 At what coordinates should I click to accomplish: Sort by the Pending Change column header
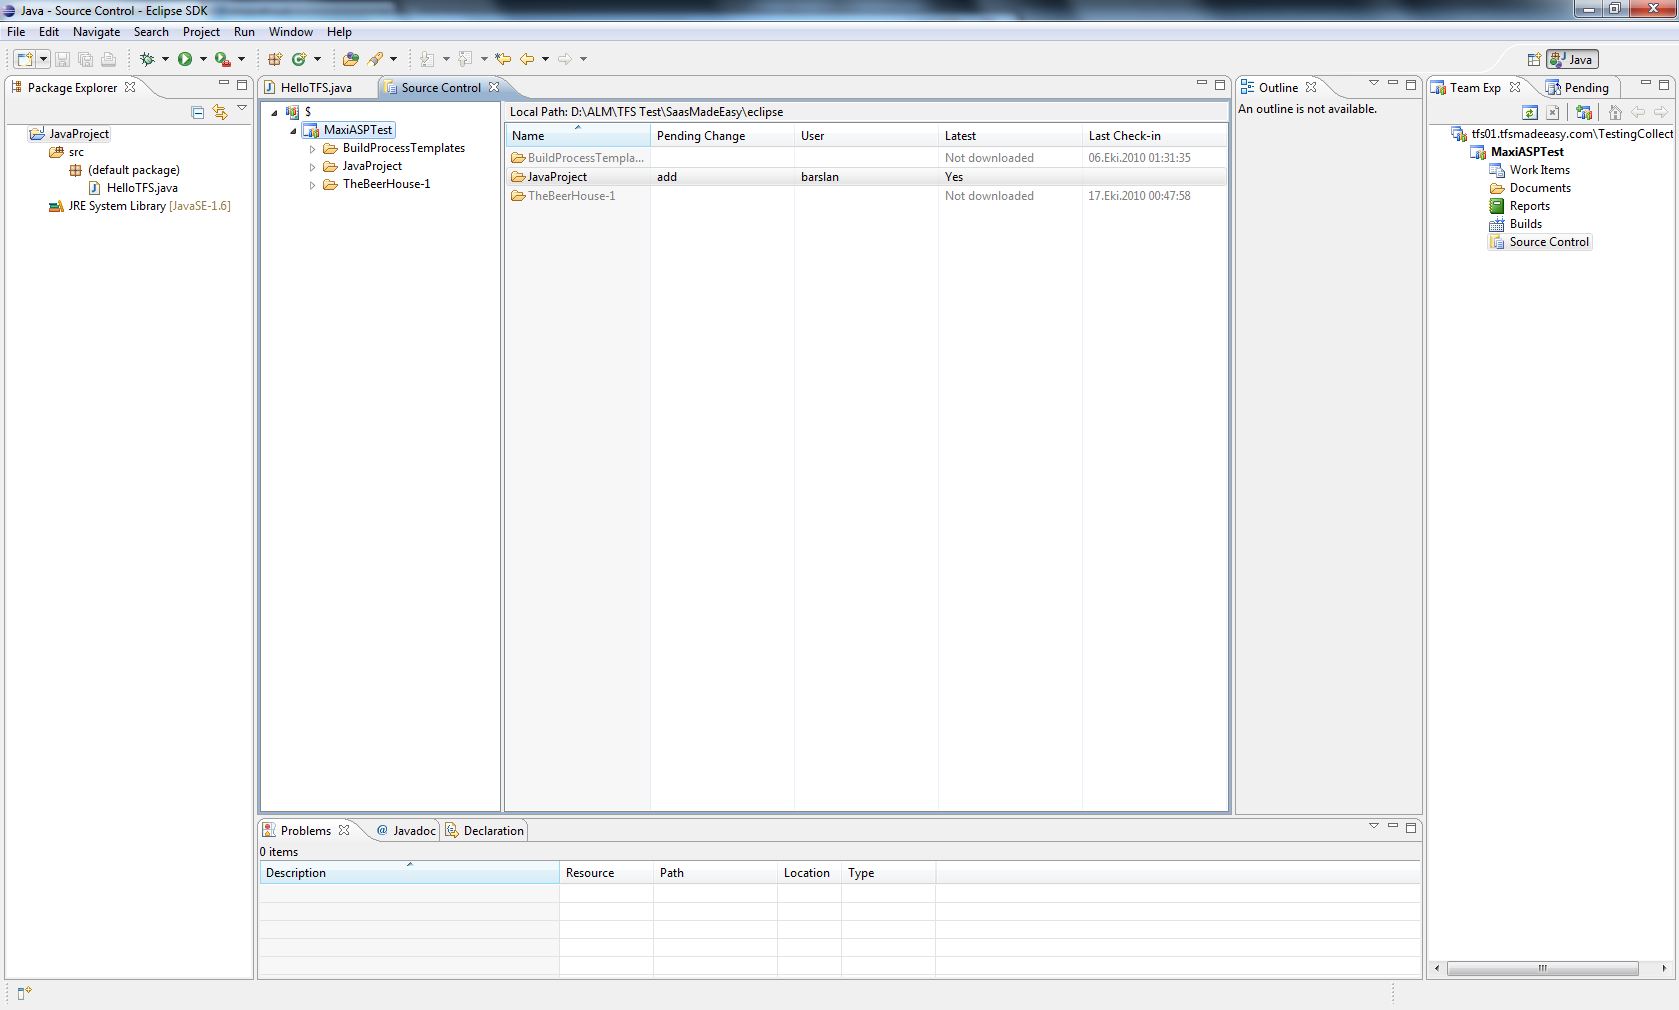pos(722,136)
